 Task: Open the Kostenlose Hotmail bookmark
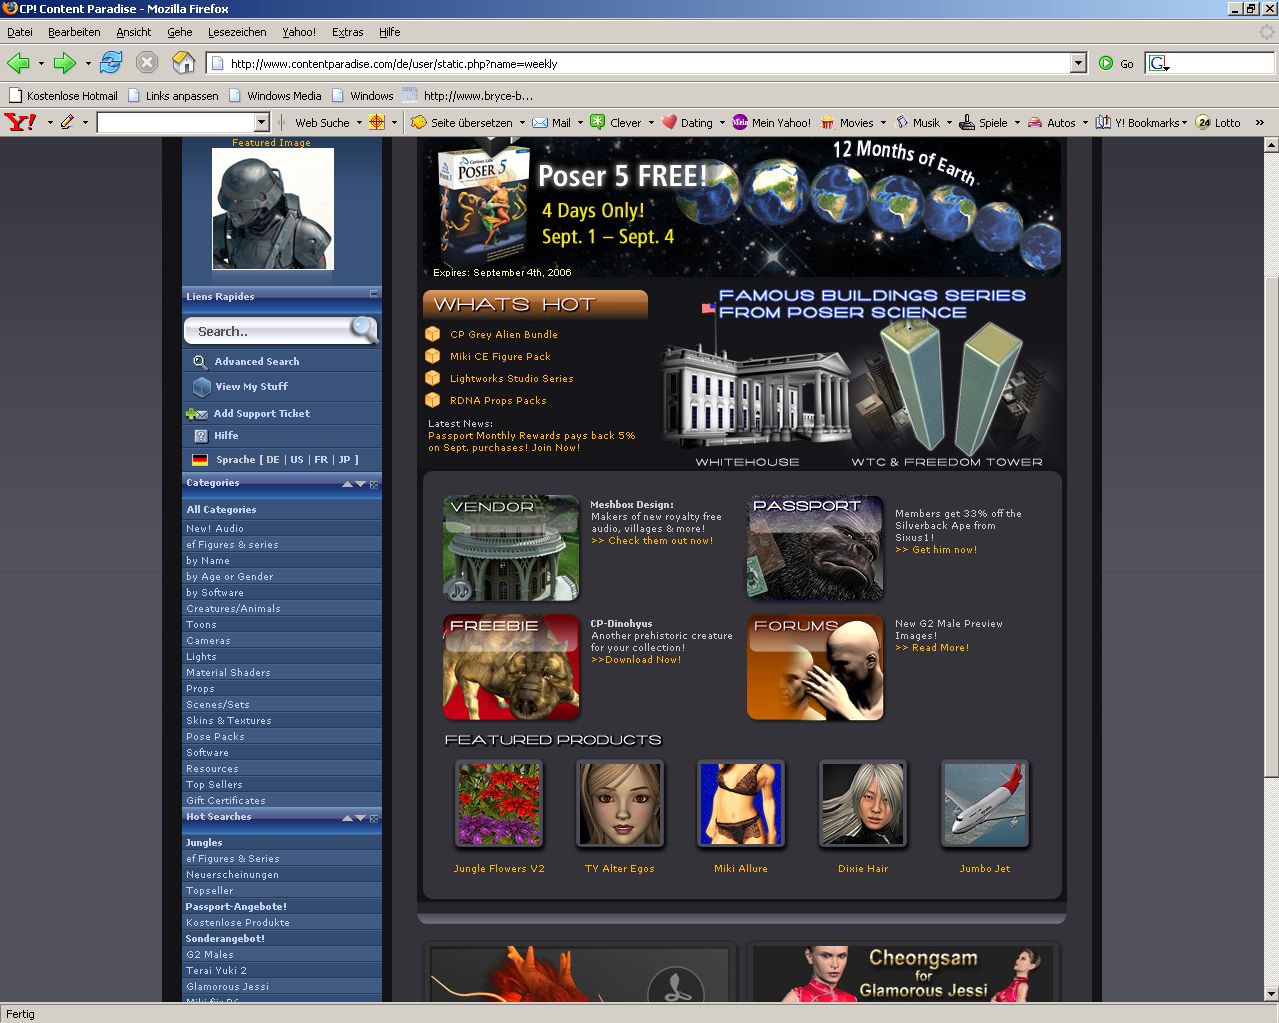62,96
